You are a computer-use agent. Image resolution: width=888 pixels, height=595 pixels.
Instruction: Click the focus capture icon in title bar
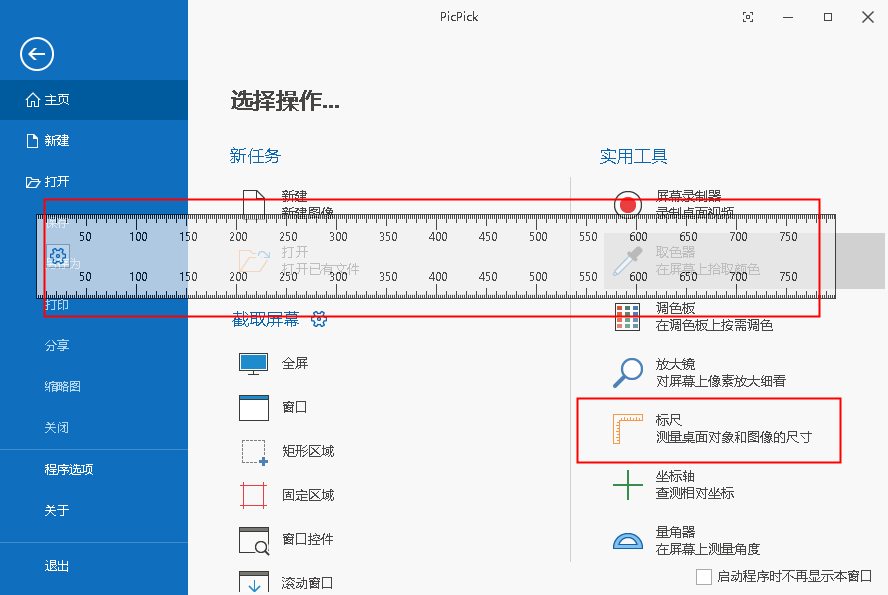[x=749, y=17]
